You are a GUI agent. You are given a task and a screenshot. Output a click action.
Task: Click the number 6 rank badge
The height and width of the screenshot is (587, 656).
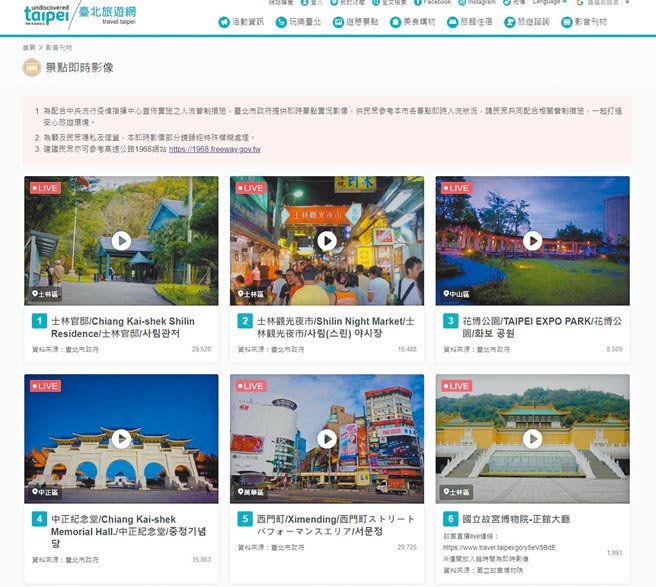(451, 519)
